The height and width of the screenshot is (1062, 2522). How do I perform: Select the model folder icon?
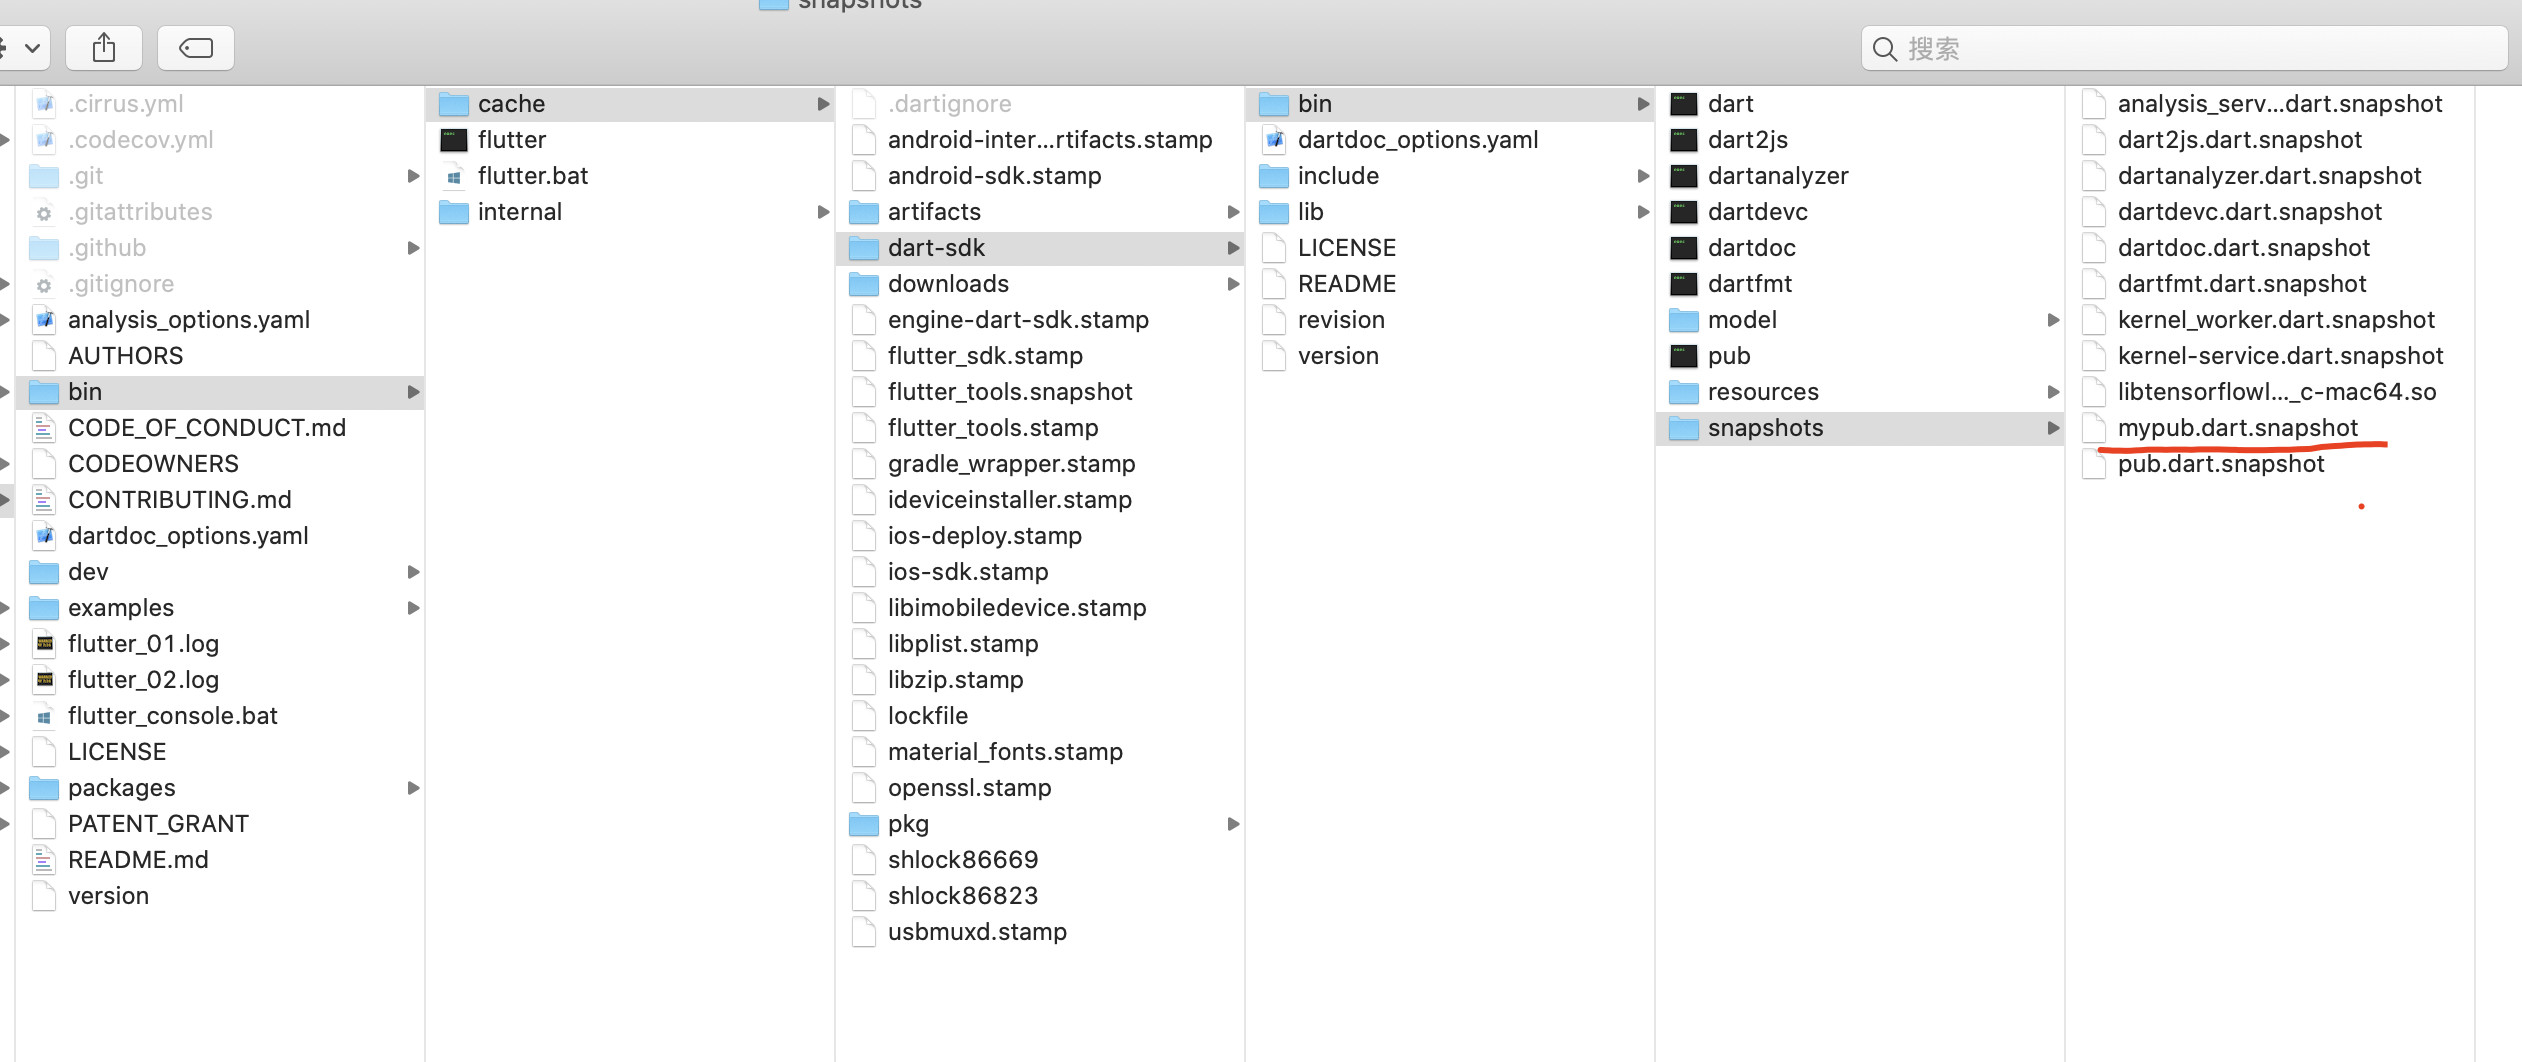coord(1684,320)
